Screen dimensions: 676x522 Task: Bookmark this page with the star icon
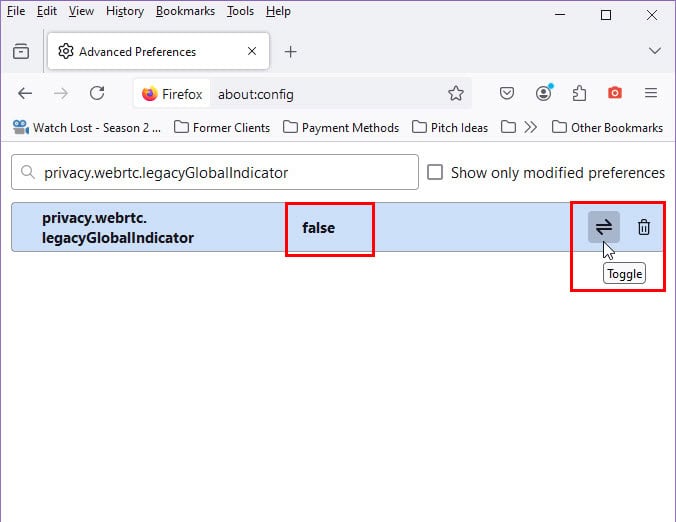pos(456,94)
